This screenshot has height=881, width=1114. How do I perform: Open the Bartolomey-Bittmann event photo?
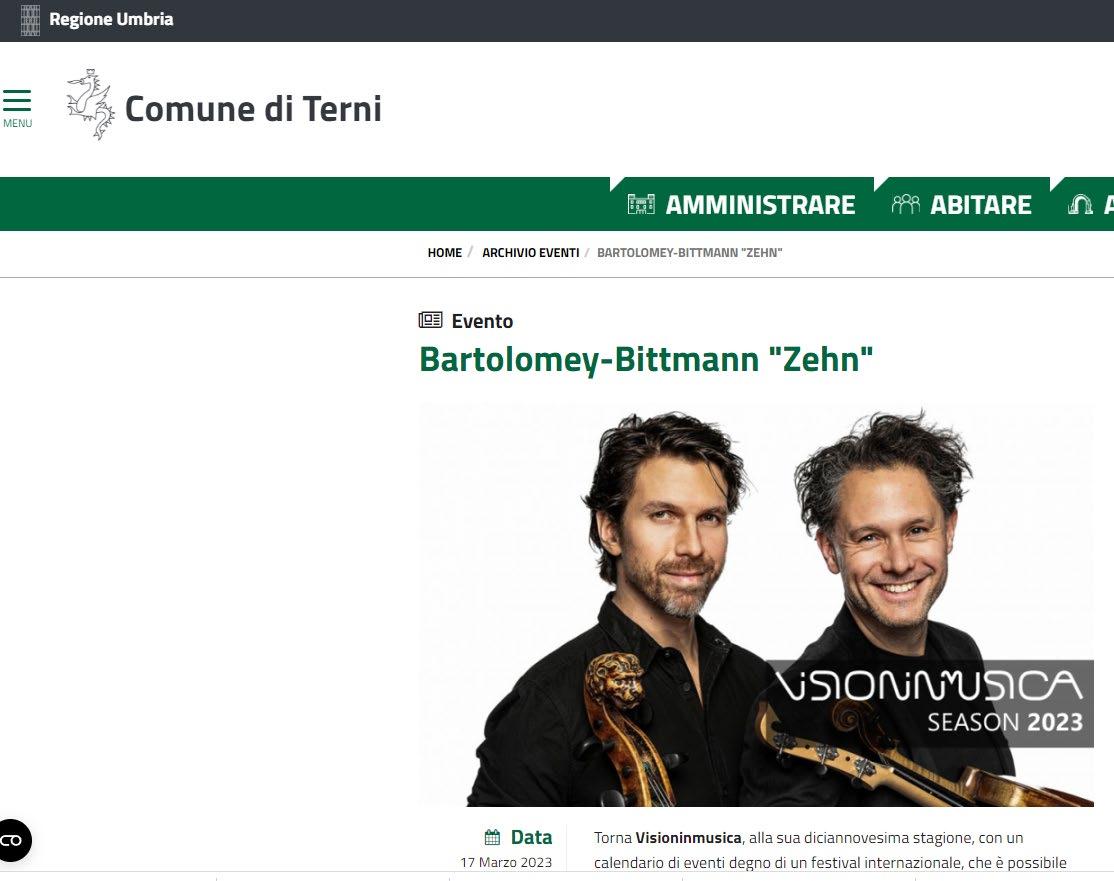click(756, 605)
